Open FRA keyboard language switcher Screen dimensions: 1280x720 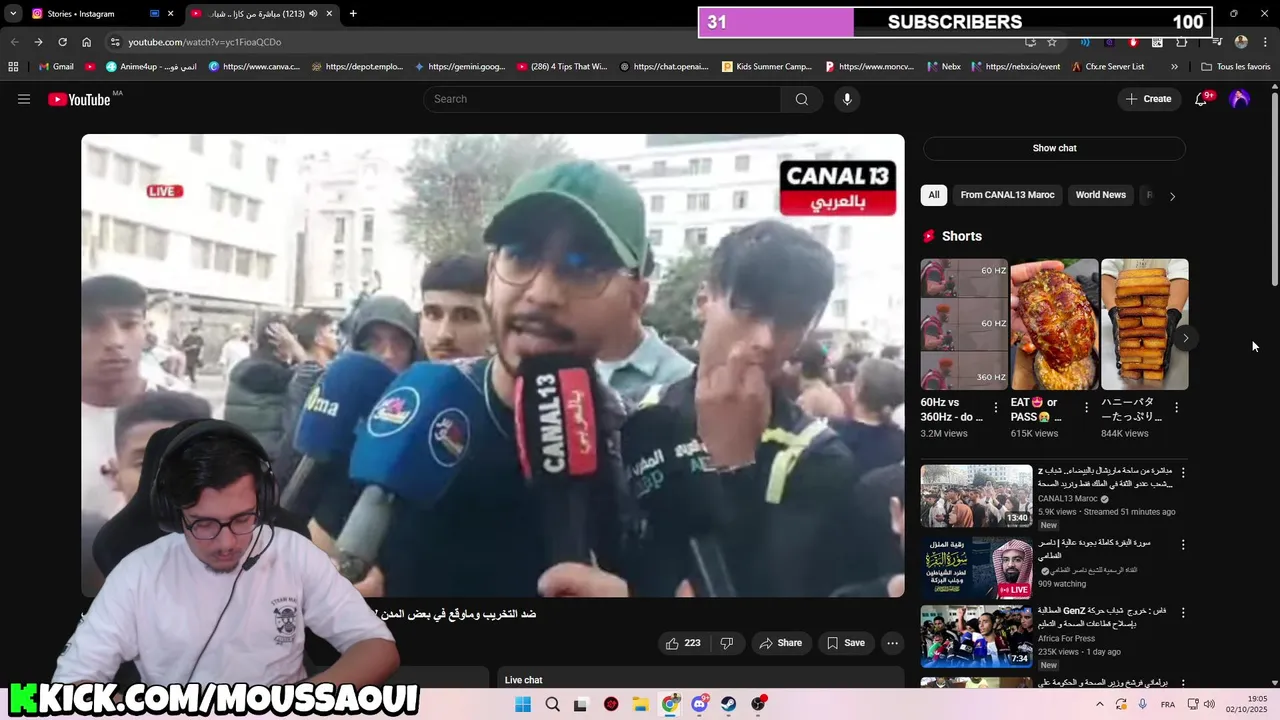tap(1167, 705)
